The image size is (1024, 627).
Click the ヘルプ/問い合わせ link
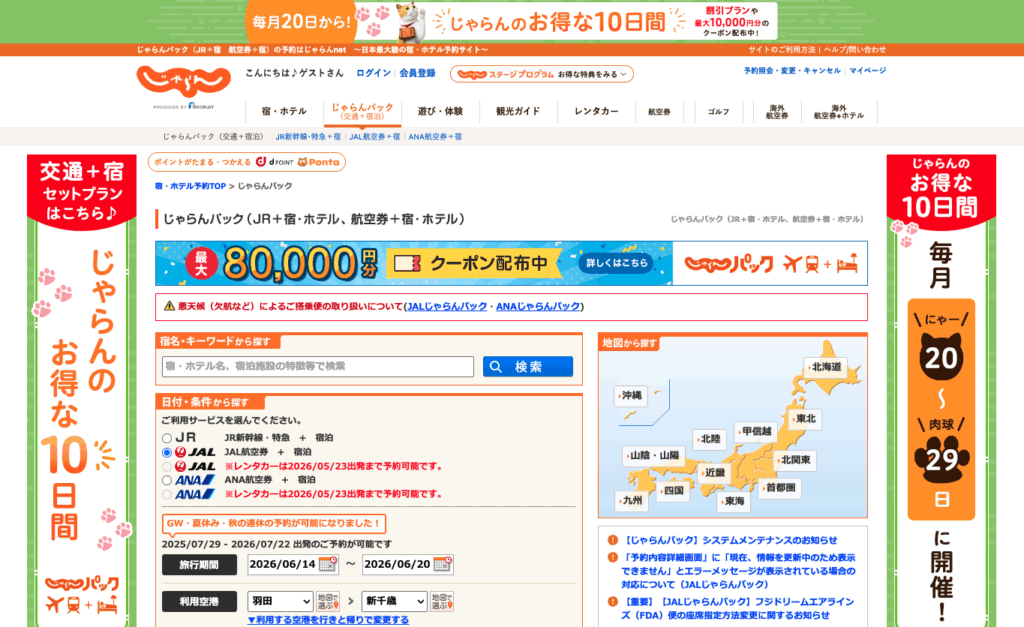tap(855, 50)
